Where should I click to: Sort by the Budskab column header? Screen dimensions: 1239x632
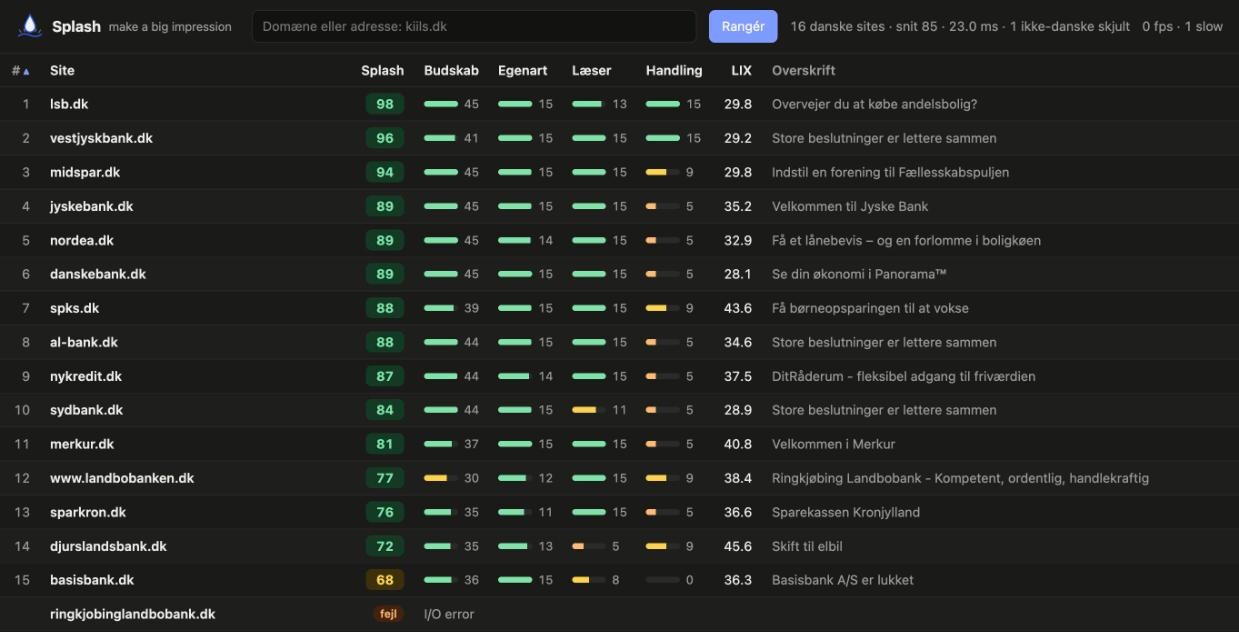[451, 70]
